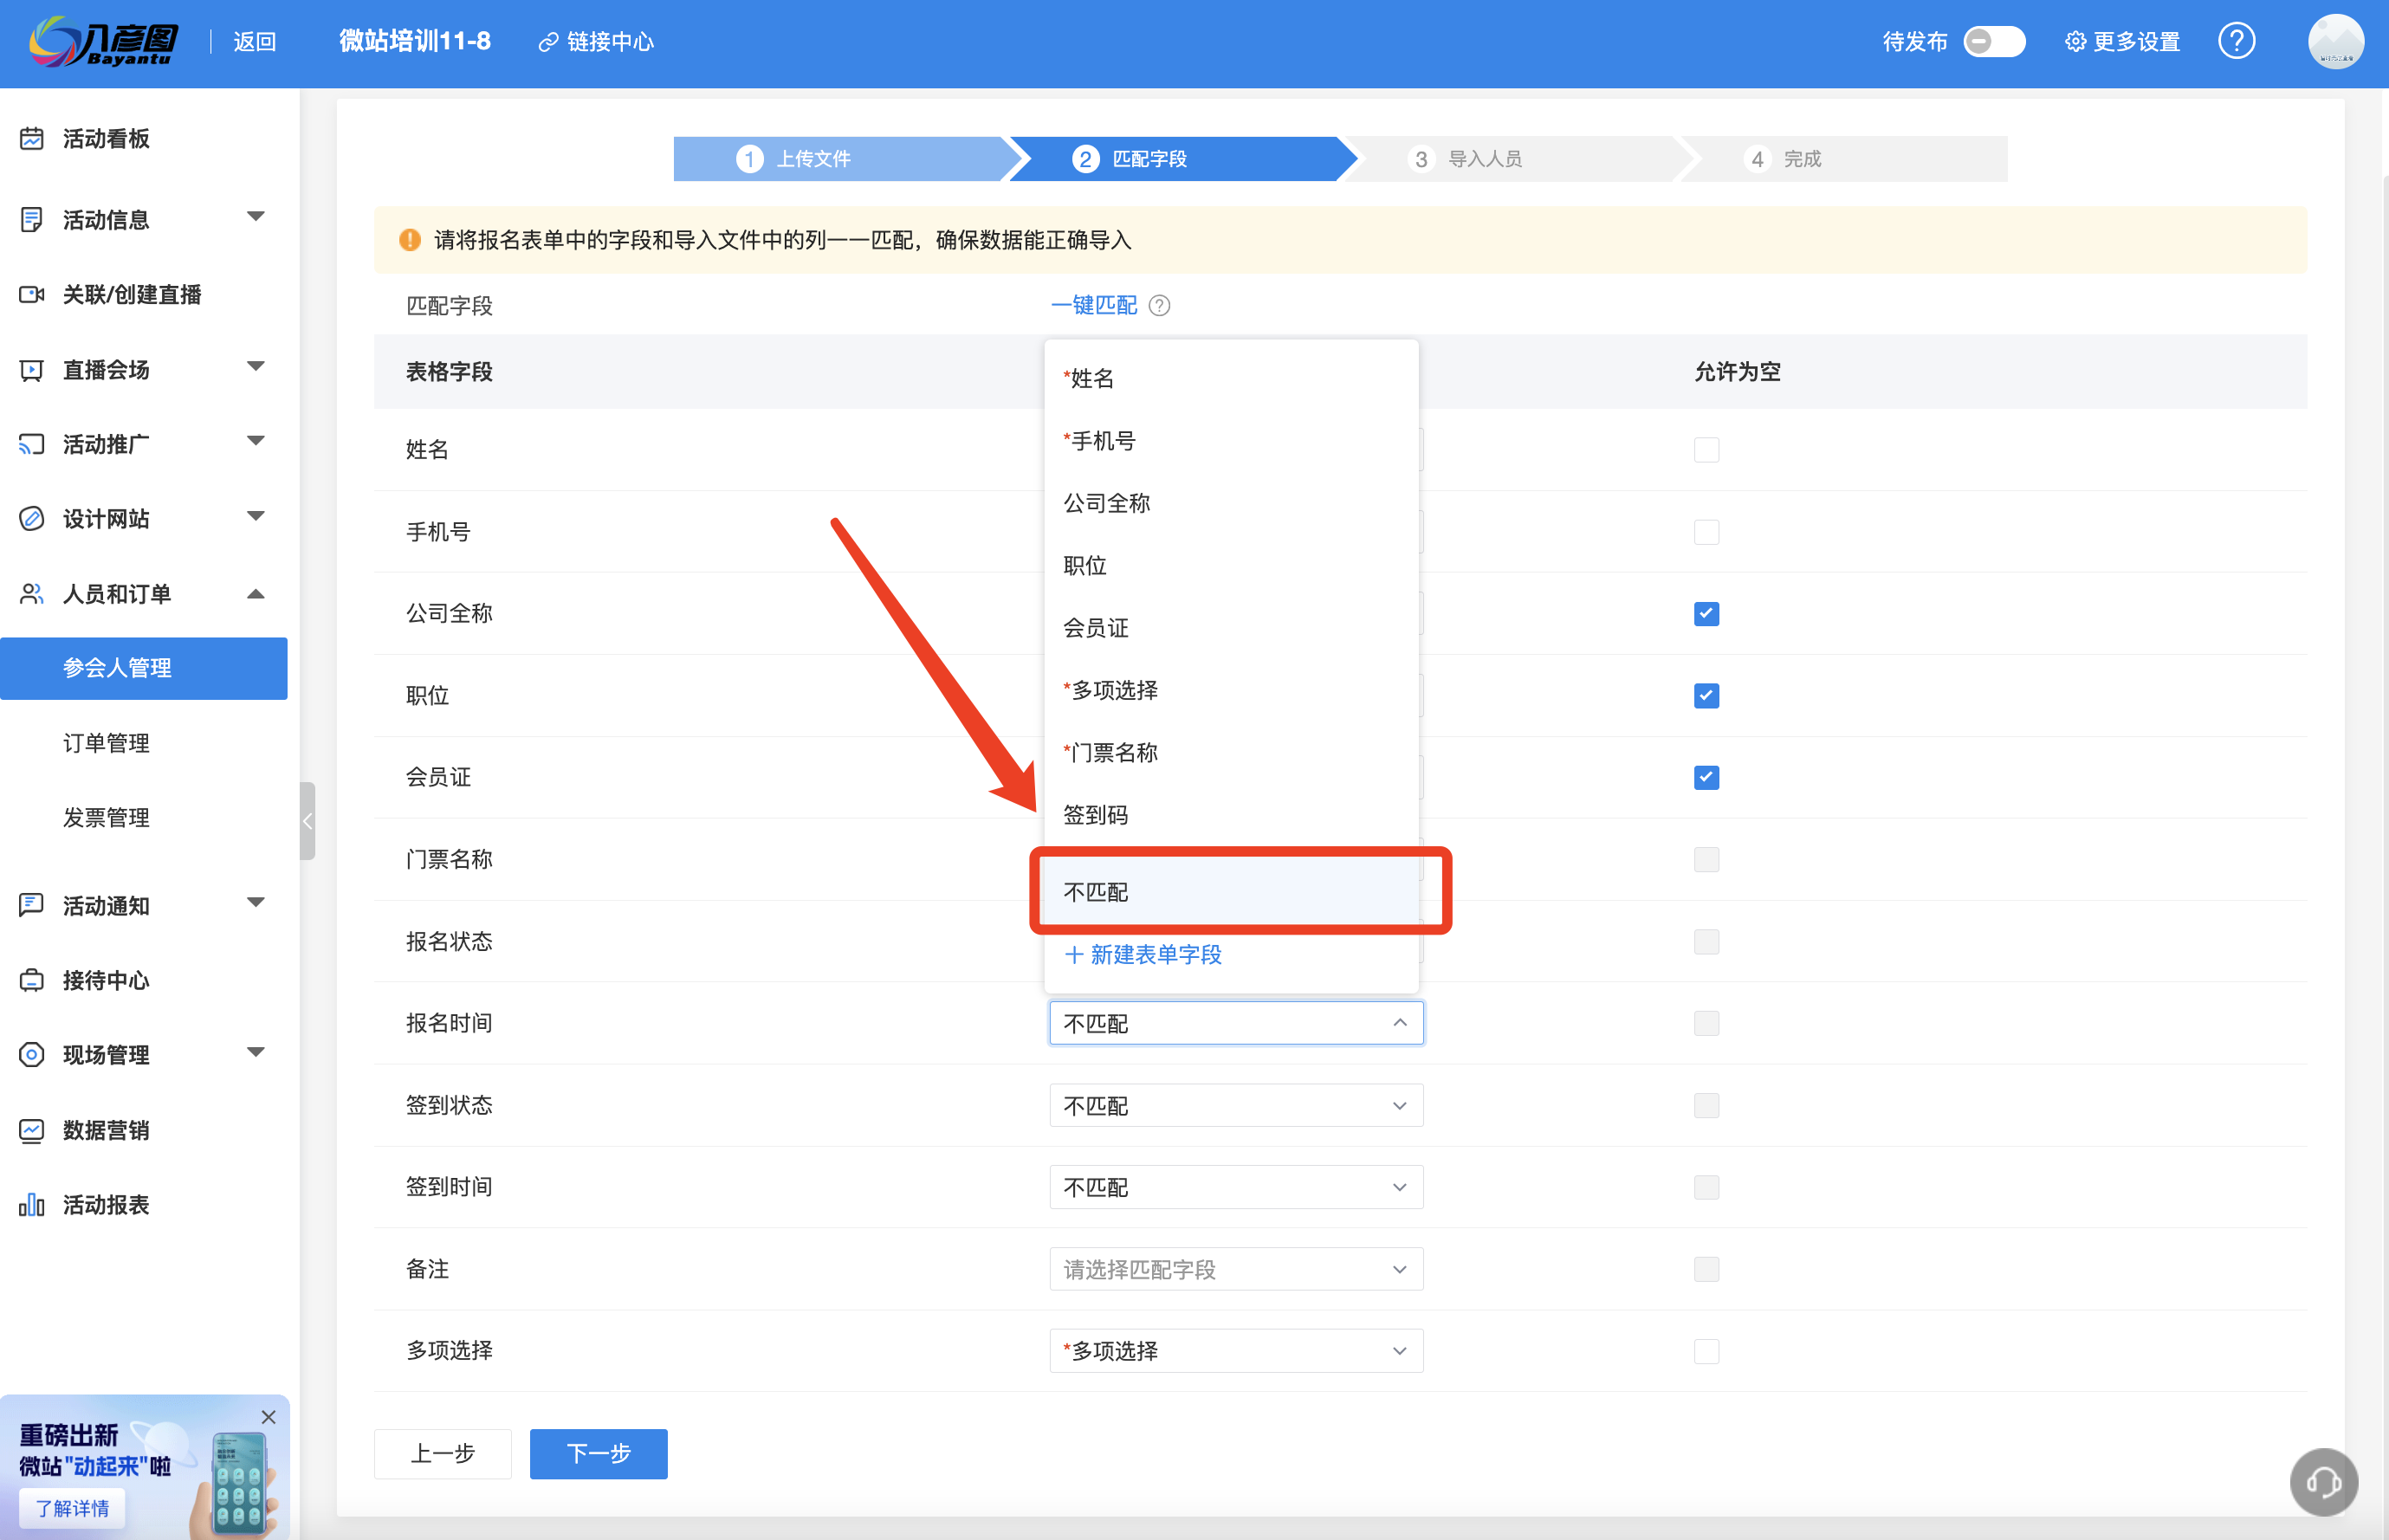The width and height of the screenshot is (2389, 1540).
Task: Expand the 活动信息 sidebar section
Action: pos(256,216)
